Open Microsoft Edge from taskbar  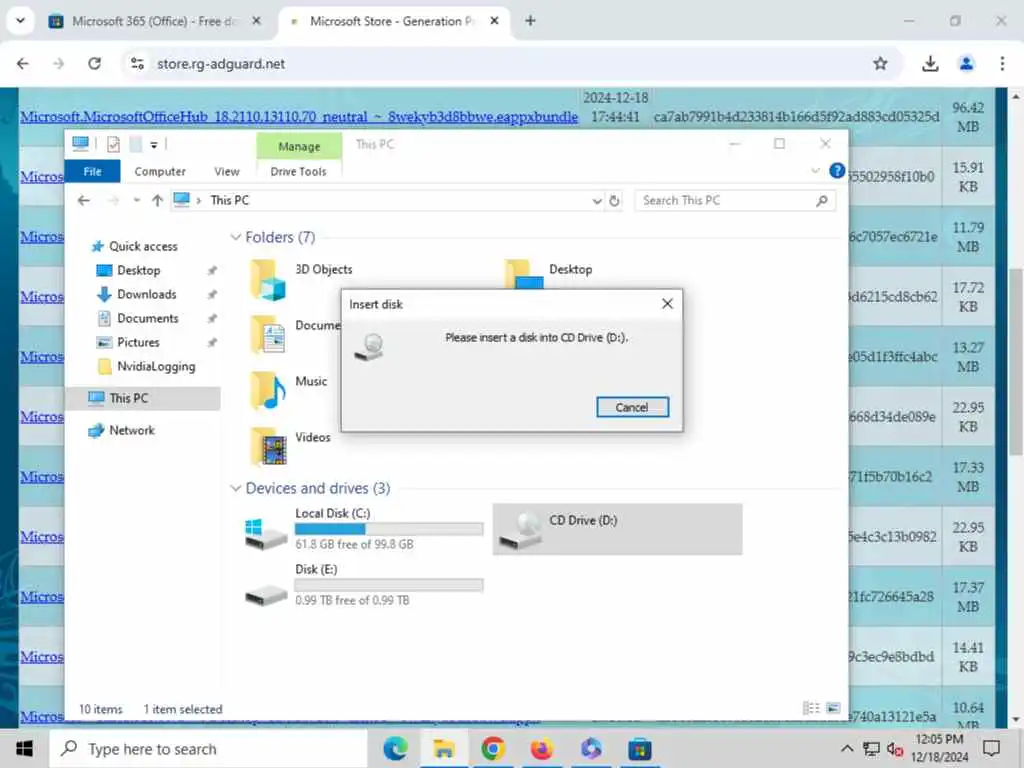[x=395, y=749]
